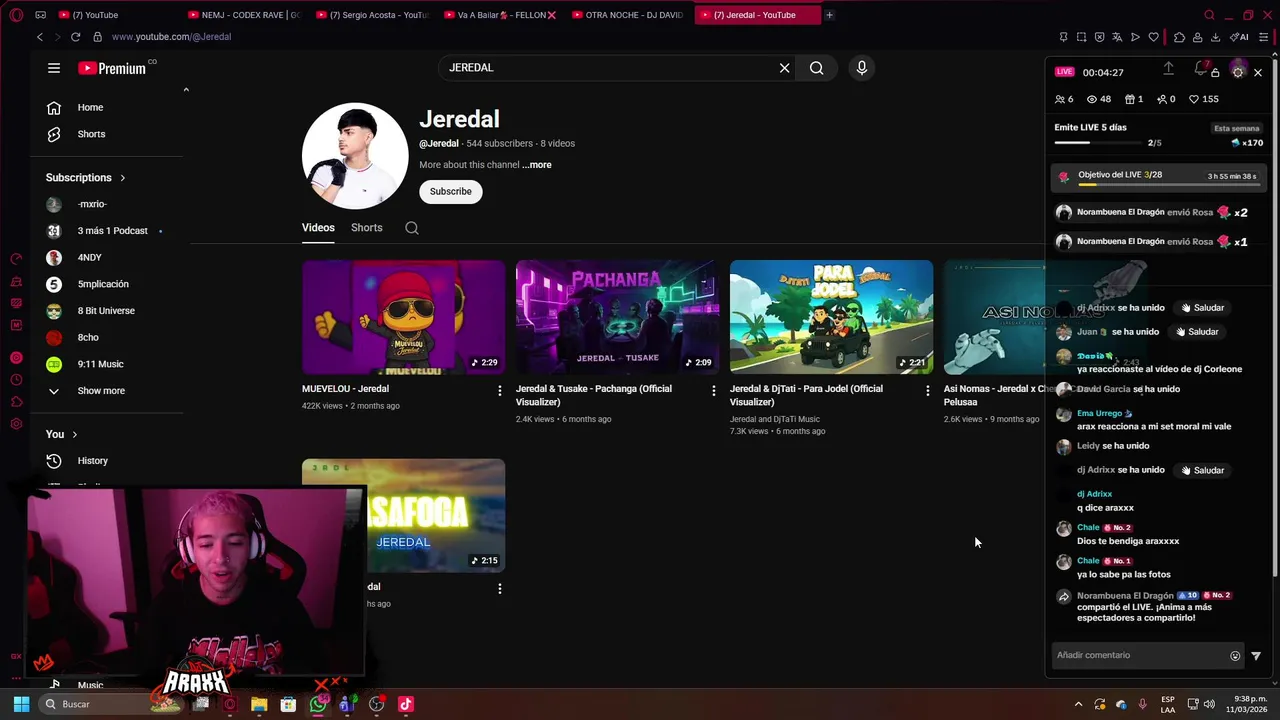Screen dimensions: 1280x720
Task: Open 9:11 Music subscription channel
Action: (x=100, y=364)
